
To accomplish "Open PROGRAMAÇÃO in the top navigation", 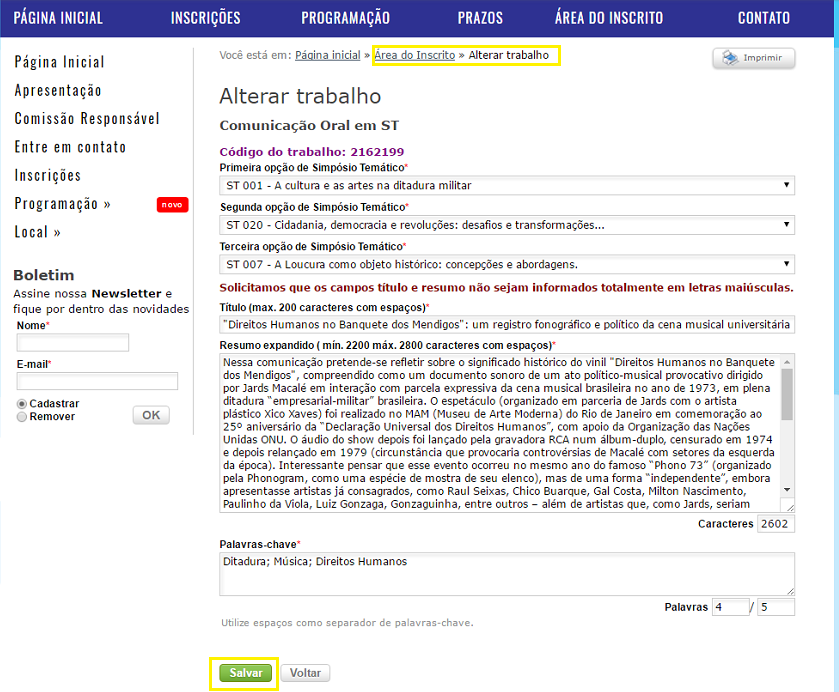I will click(345, 18).
